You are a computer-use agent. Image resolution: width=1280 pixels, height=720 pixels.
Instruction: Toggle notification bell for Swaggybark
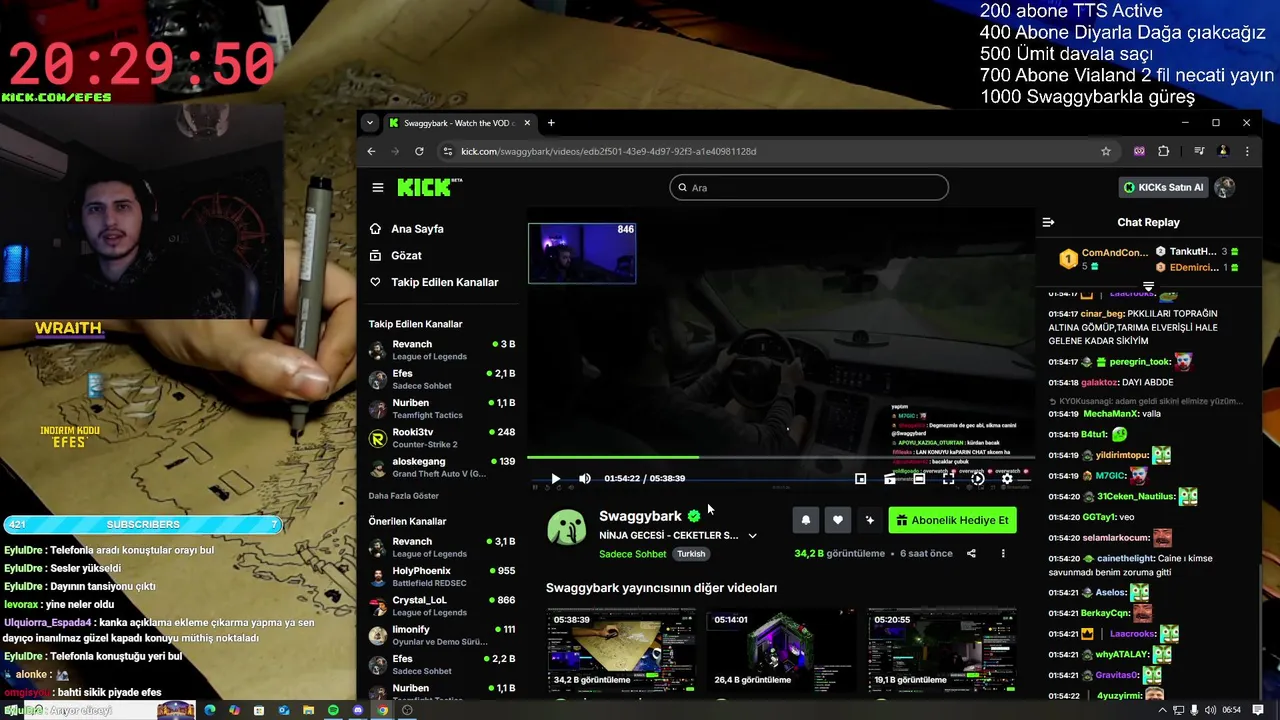point(806,520)
